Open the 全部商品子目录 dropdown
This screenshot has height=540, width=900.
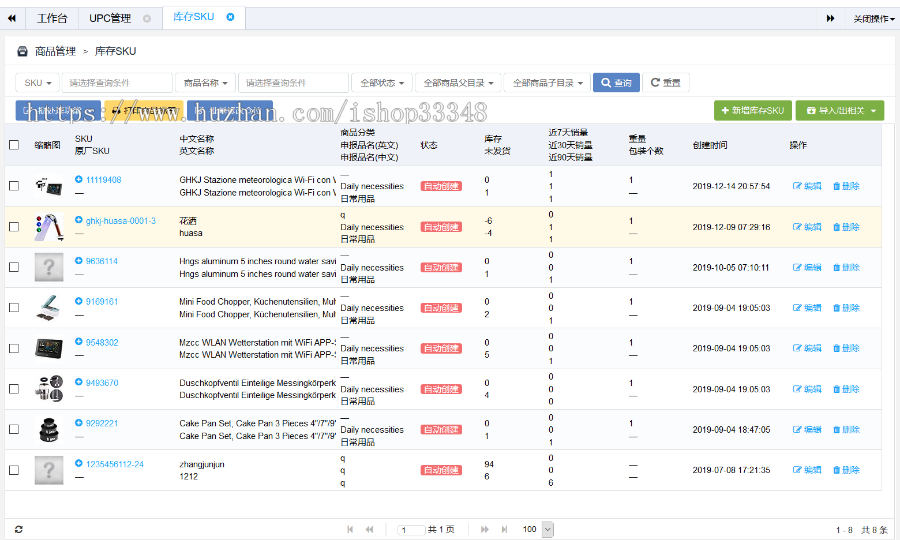pos(548,83)
